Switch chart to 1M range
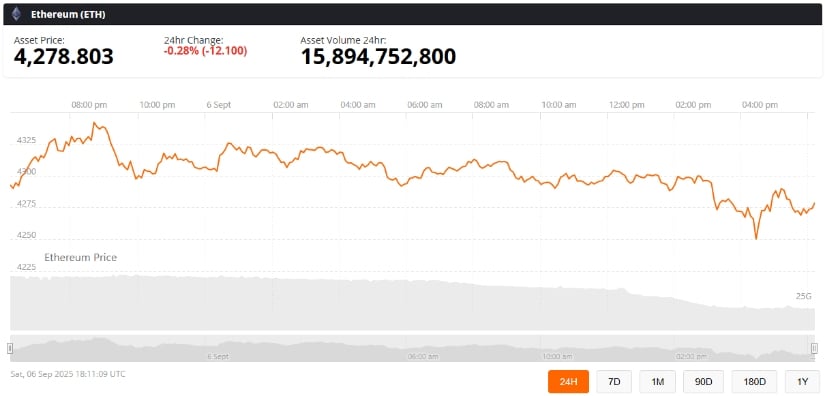This screenshot has width=825, height=396. [x=657, y=381]
